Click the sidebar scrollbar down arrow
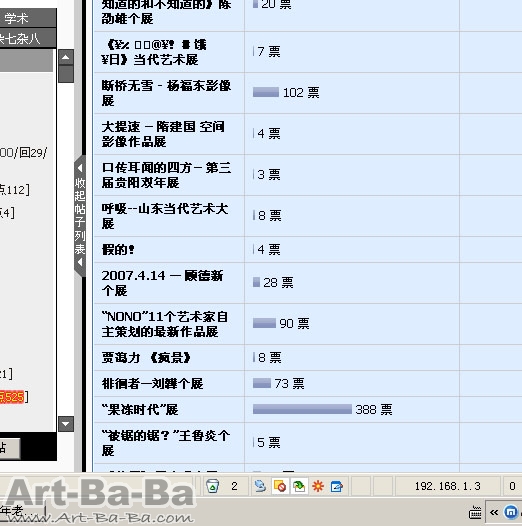The height and width of the screenshot is (526, 522). point(66,424)
